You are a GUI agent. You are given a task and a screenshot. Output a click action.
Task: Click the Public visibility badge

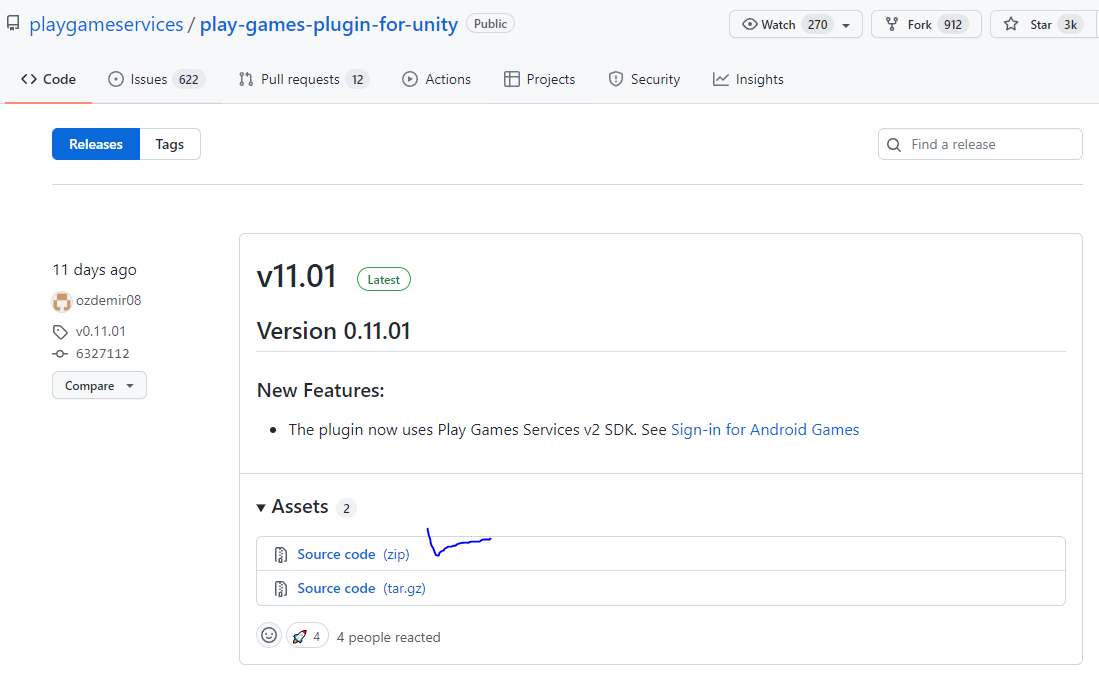tap(490, 24)
